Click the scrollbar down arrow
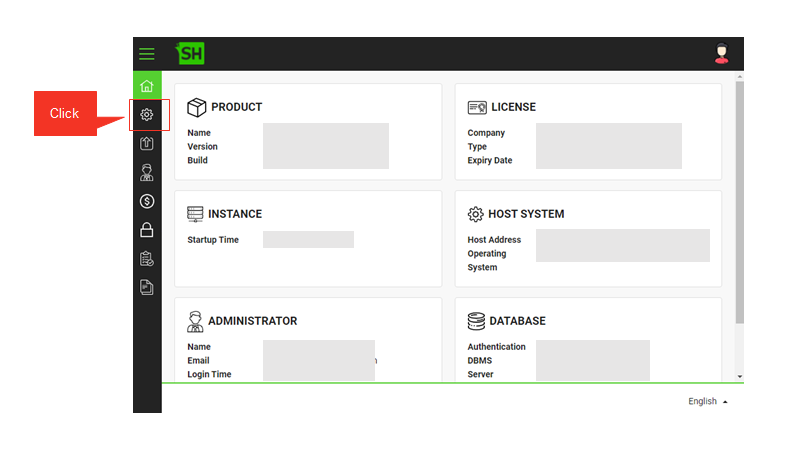Screen dimensions: 800x450 (740, 377)
